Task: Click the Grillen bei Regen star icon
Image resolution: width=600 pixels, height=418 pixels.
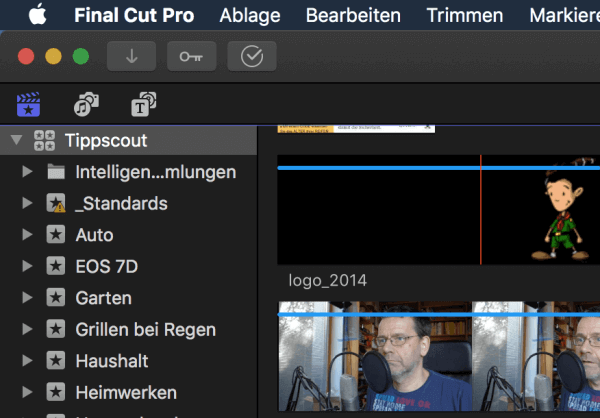Action: 56,329
